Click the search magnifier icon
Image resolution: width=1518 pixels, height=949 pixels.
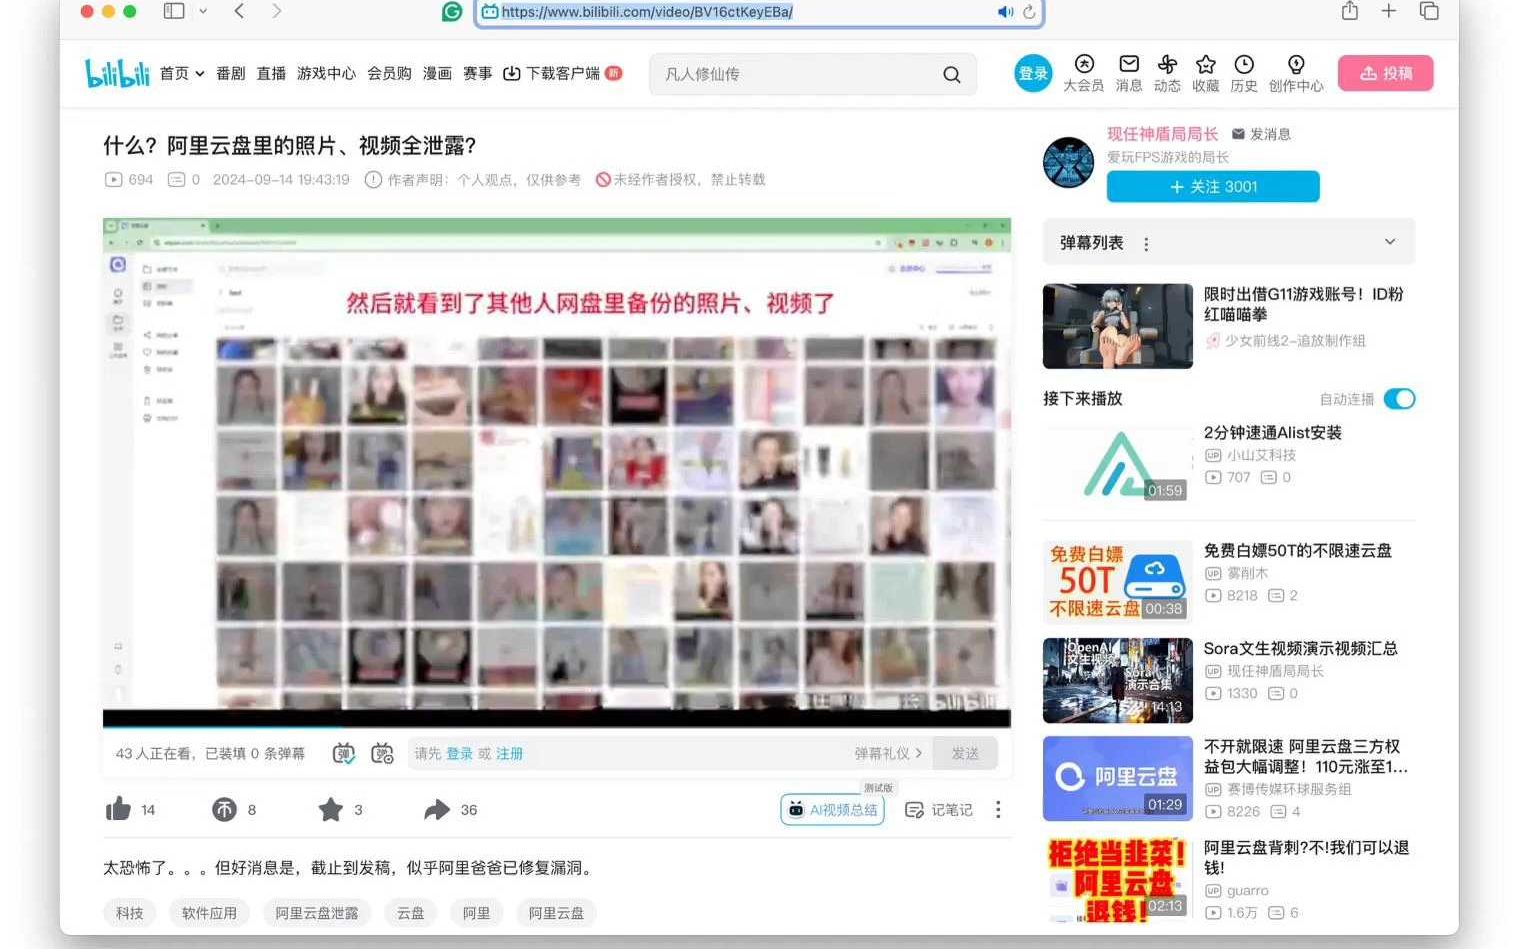pos(951,74)
